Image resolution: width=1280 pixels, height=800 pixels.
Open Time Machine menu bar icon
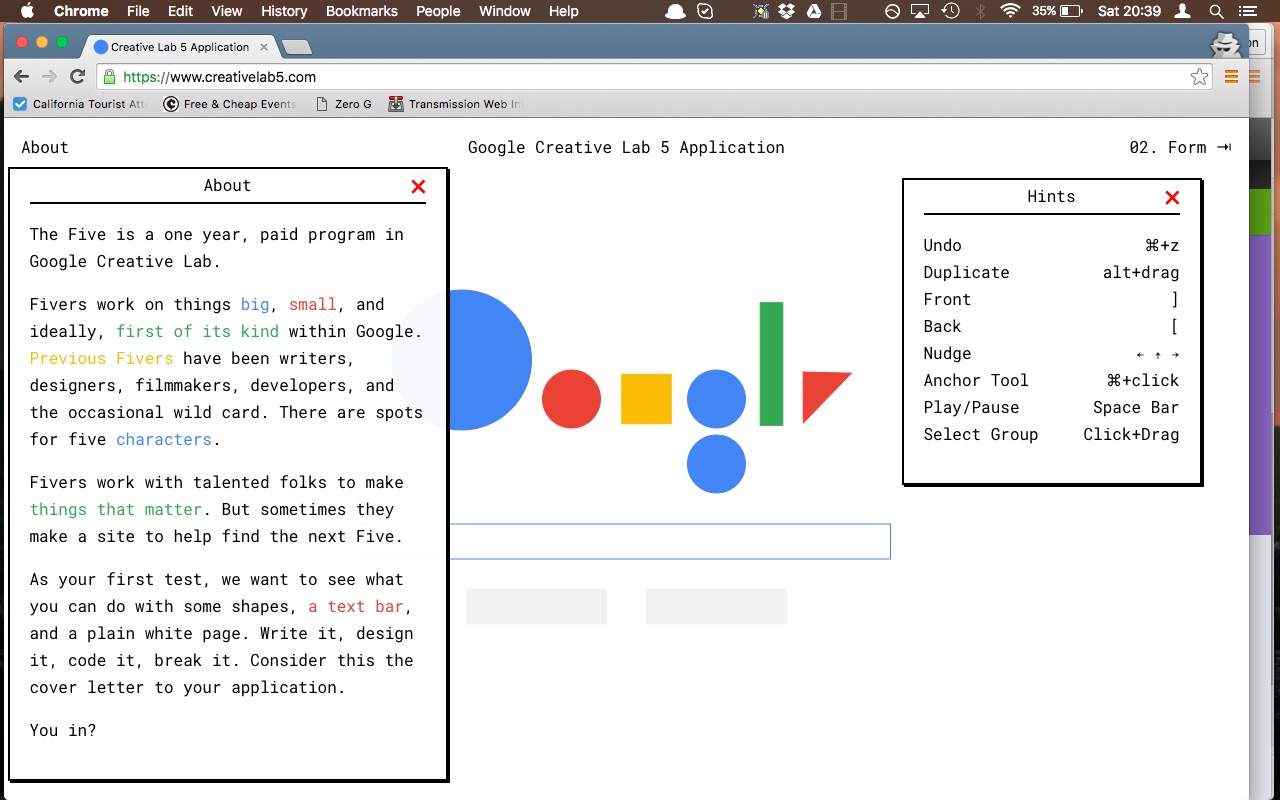tap(951, 11)
